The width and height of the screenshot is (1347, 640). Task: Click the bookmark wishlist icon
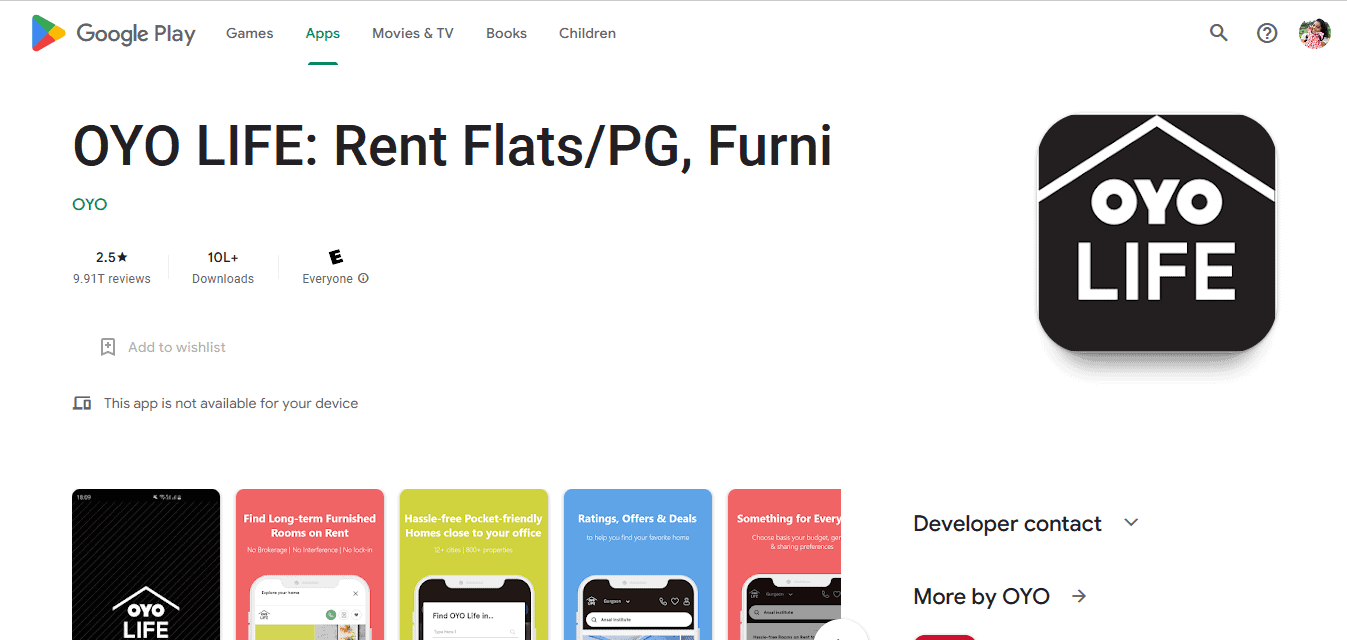point(108,347)
